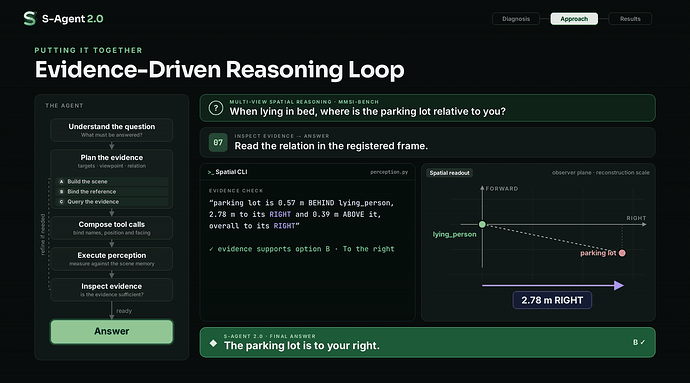This screenshot has height=383, width=690.
Task: Click the question text about the parking lot
Action: [x=367, y=111]
